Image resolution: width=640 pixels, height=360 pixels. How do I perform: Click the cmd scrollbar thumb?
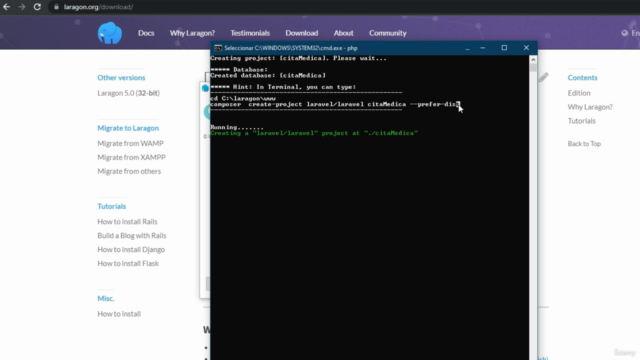pos(533,68)
